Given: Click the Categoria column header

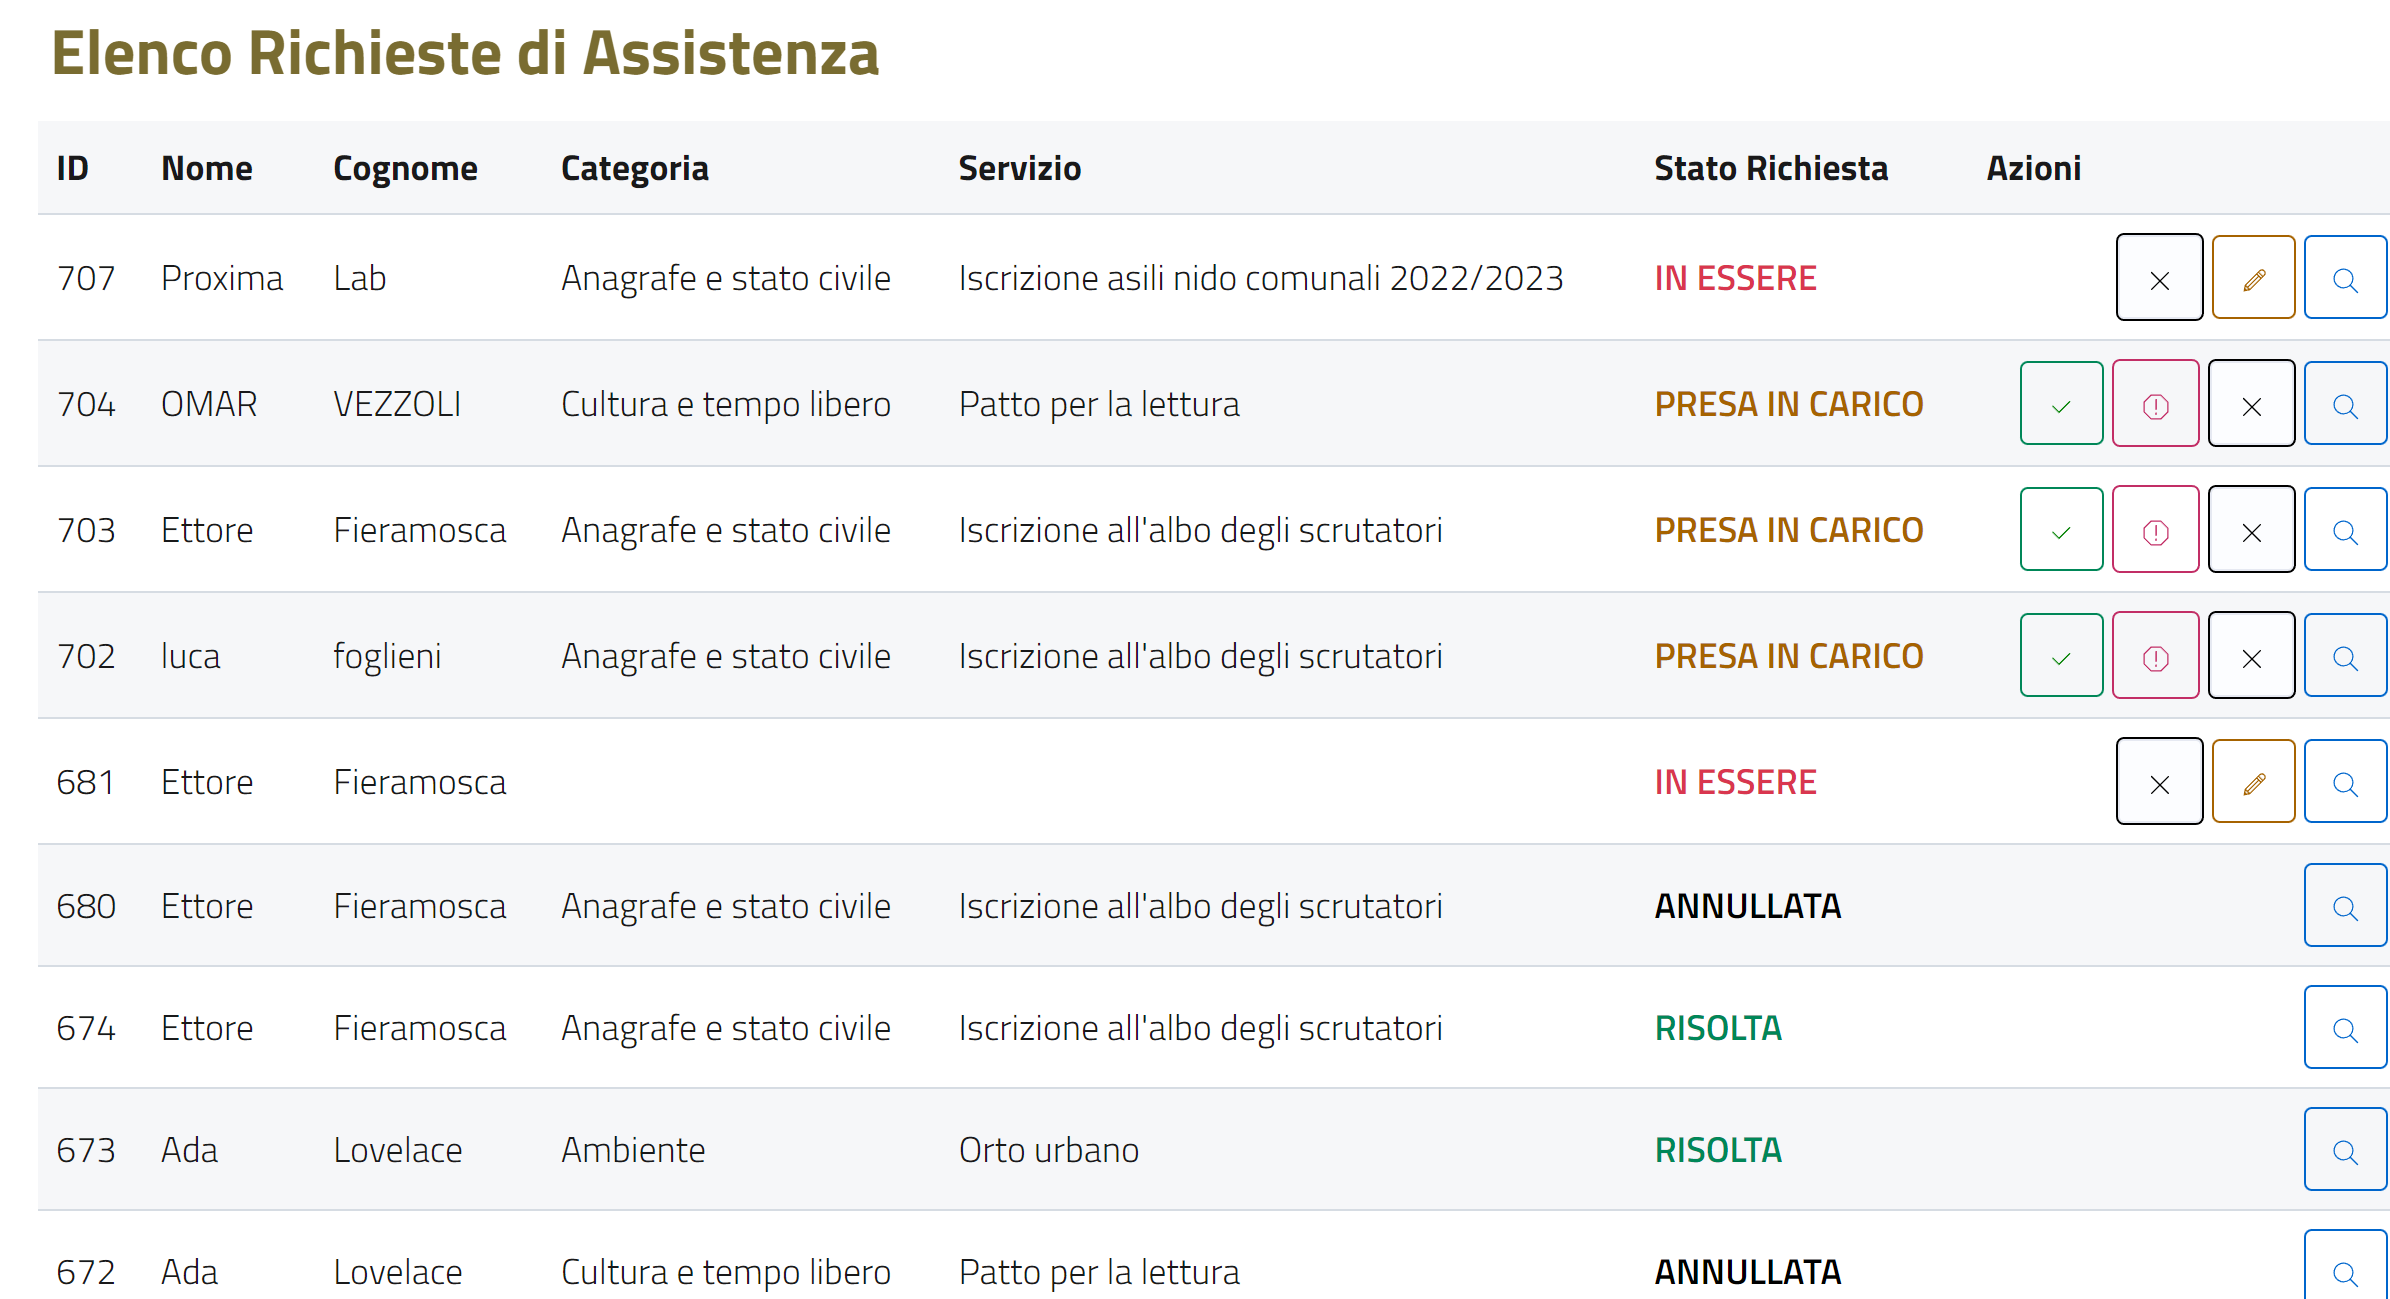Looking at the screenshot, I should tap(634, 168).
